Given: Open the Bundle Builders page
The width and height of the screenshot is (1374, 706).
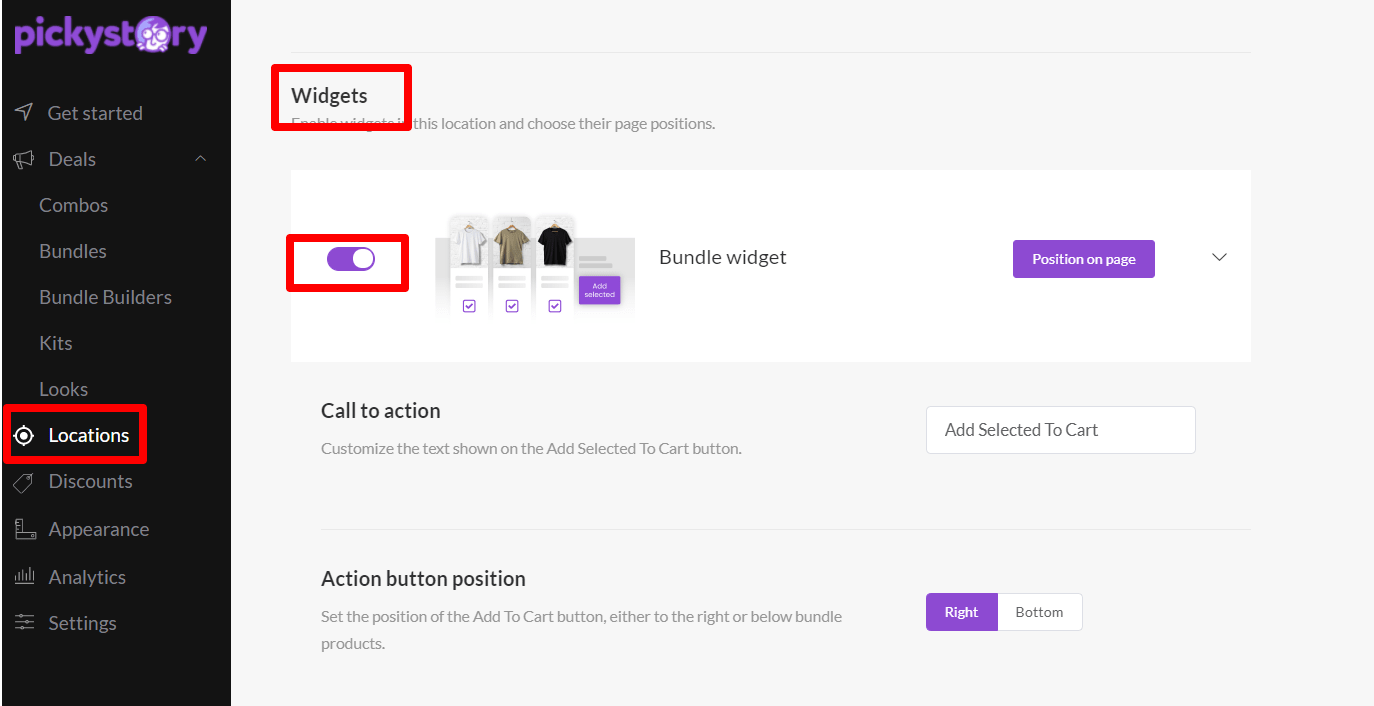Looking at the screenshot, I should (105, 297).
